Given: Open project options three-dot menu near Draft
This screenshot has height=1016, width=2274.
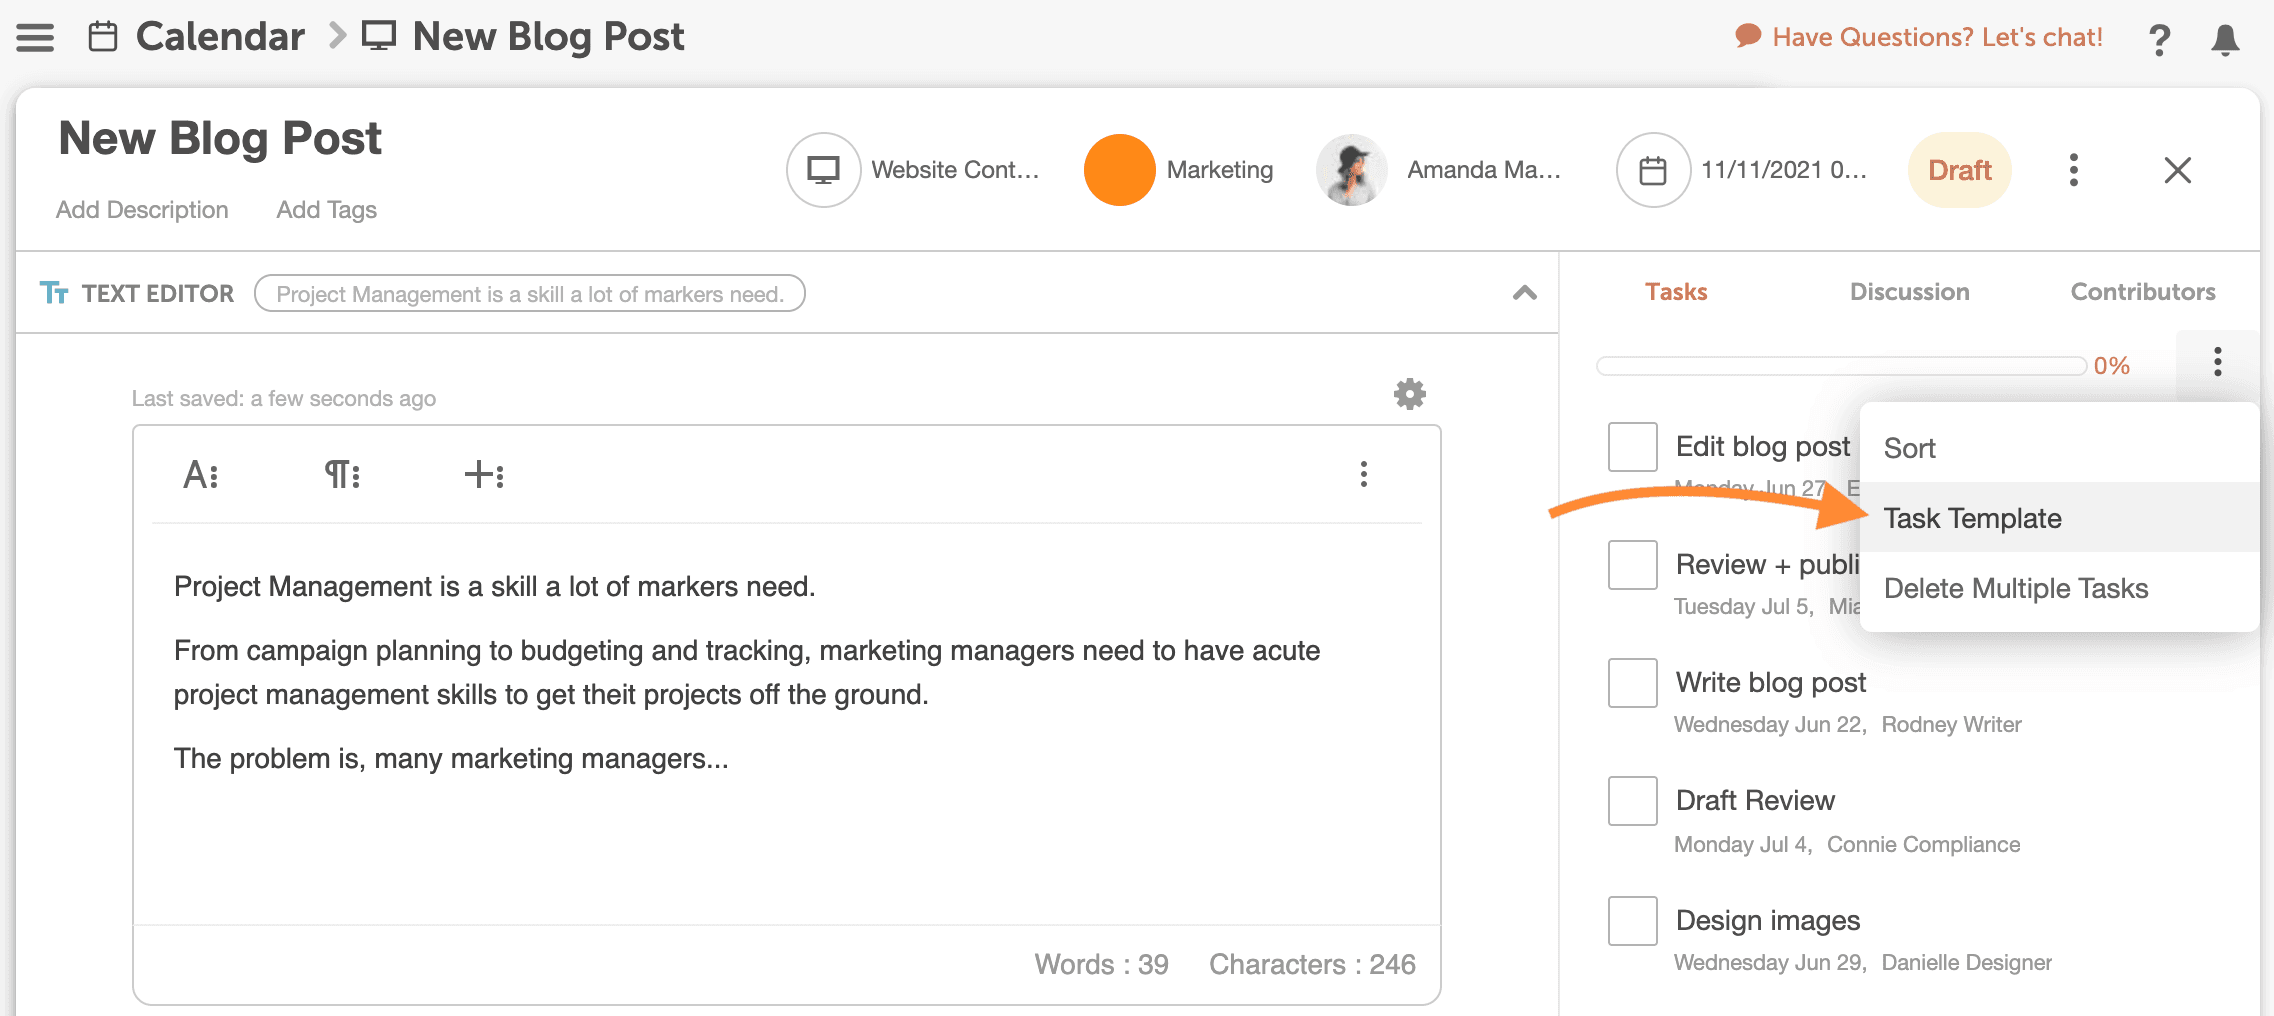Looking at the screenshot, I should (x=2073, y=170).
